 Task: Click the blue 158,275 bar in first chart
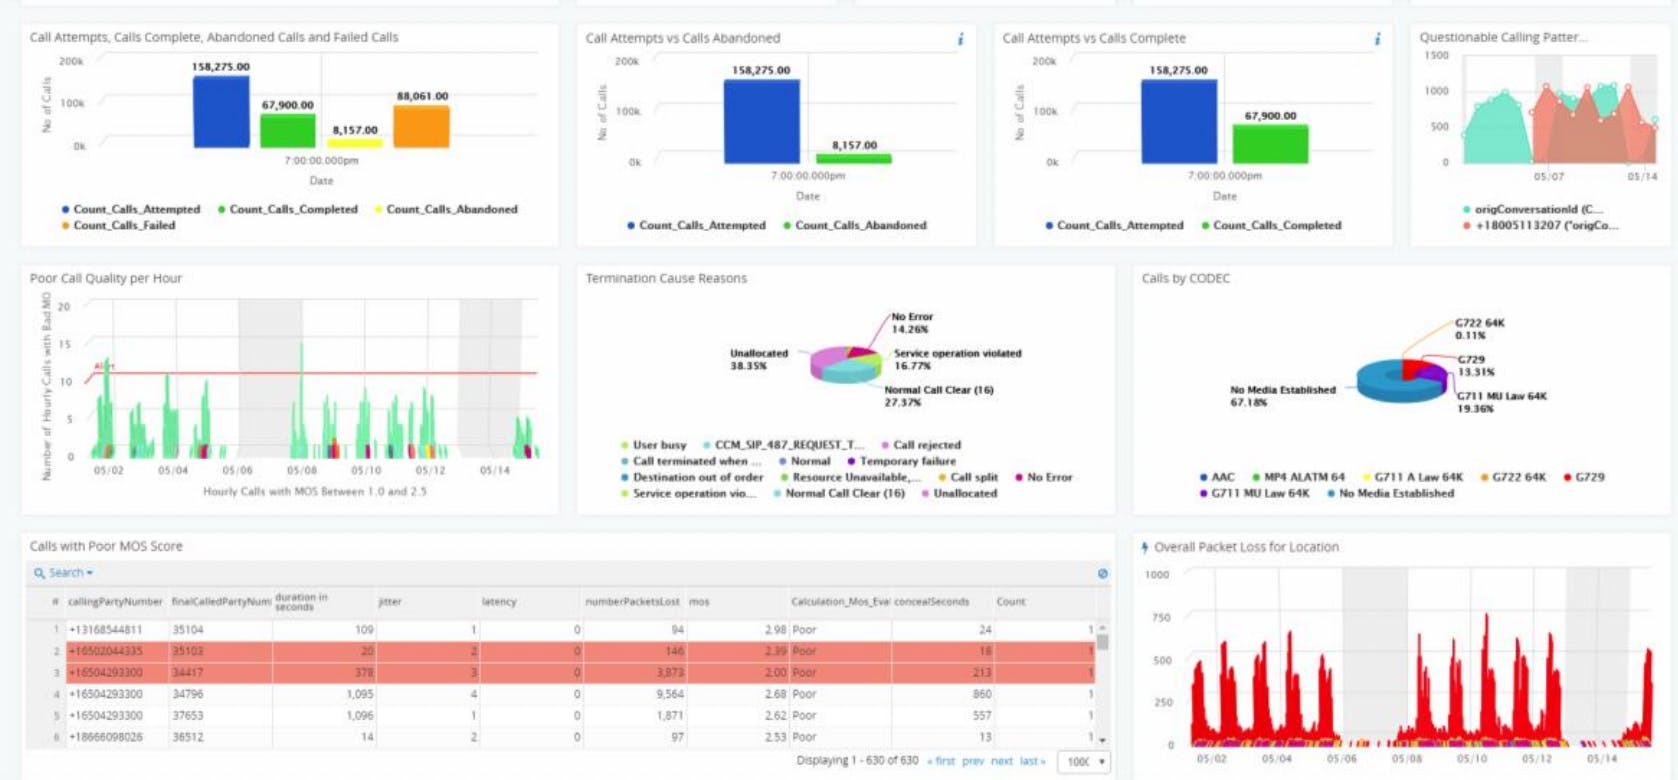pos(221,112)
